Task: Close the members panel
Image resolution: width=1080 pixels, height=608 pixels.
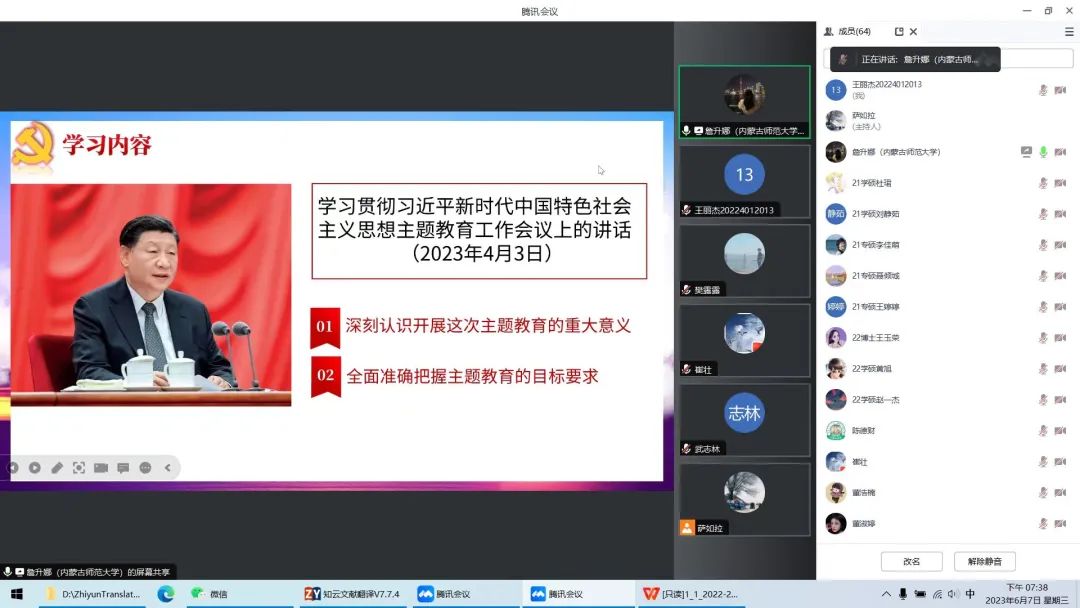Action: 914,32
